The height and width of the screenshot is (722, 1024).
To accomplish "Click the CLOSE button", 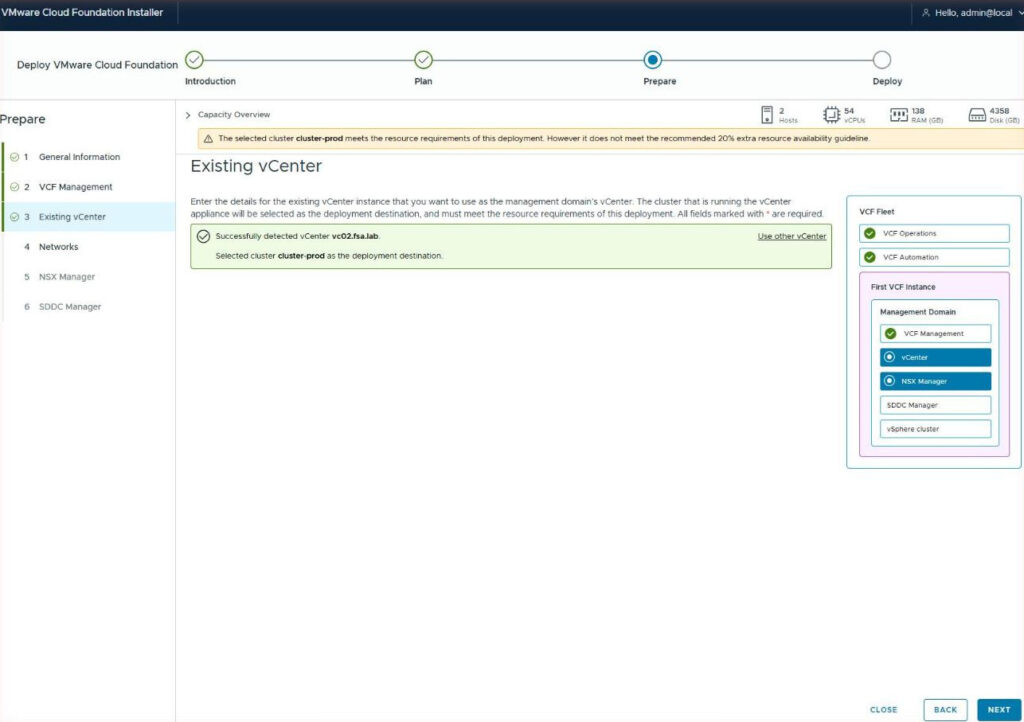I will [x=884, y=710].
